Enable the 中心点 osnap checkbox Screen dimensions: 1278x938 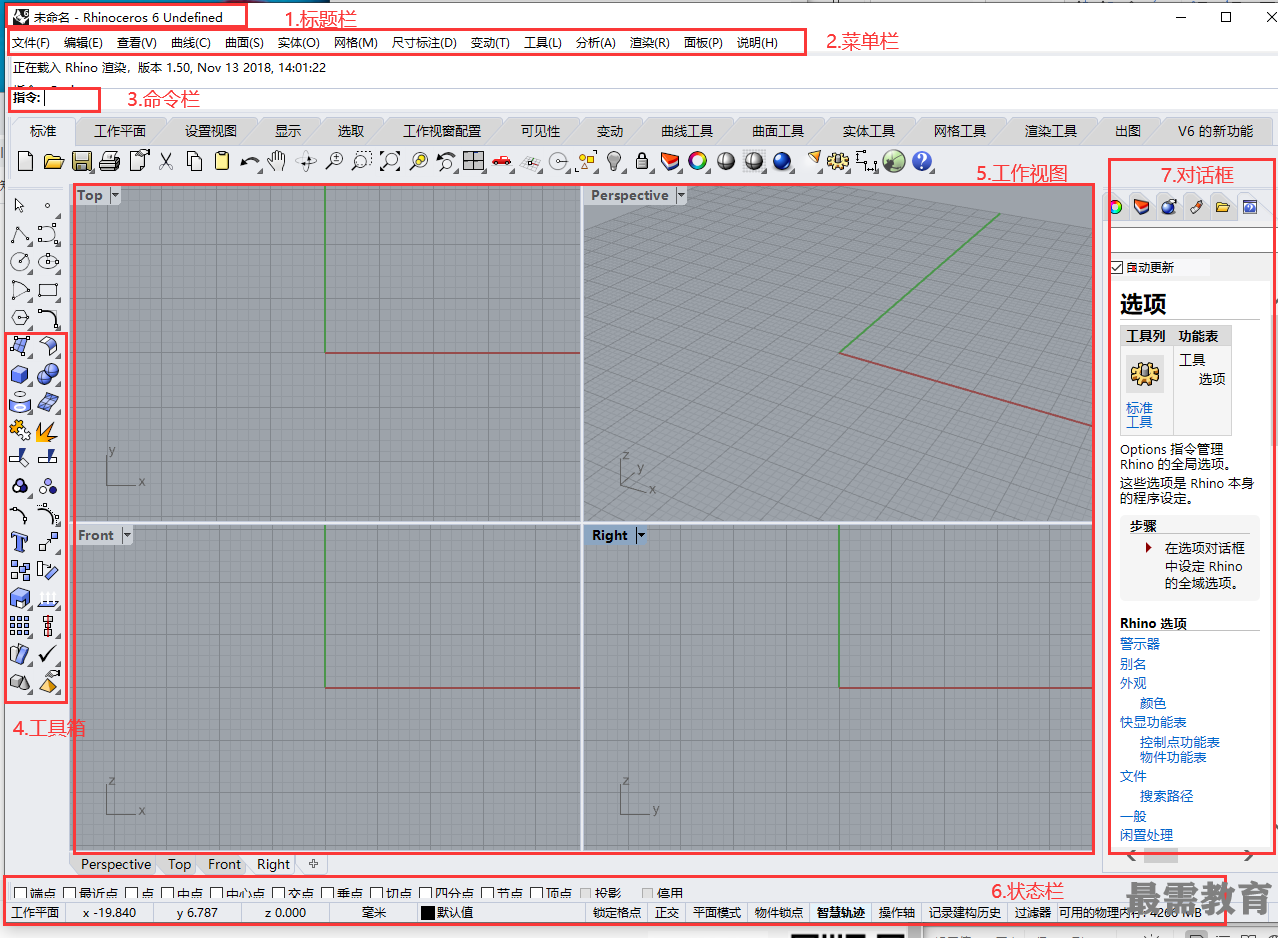click(x=216, y=893)
